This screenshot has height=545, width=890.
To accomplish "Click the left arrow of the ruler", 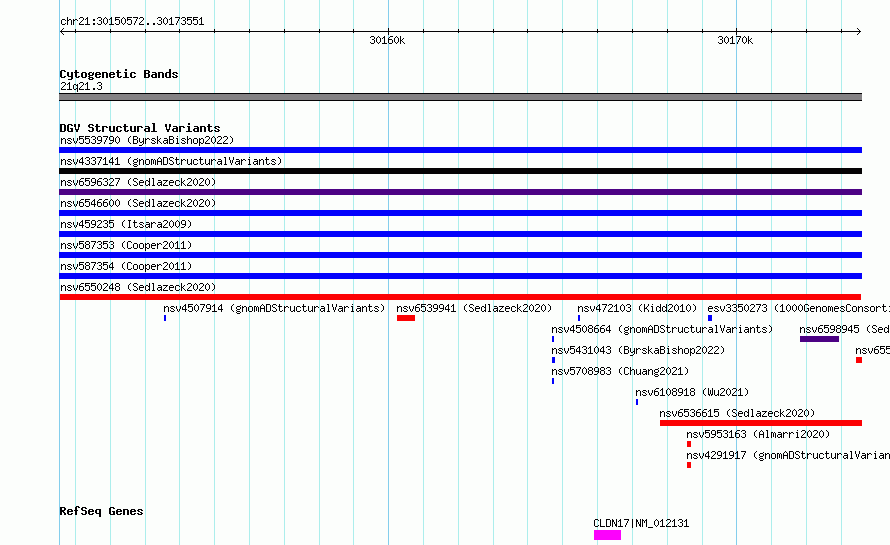I will [62, 32].
